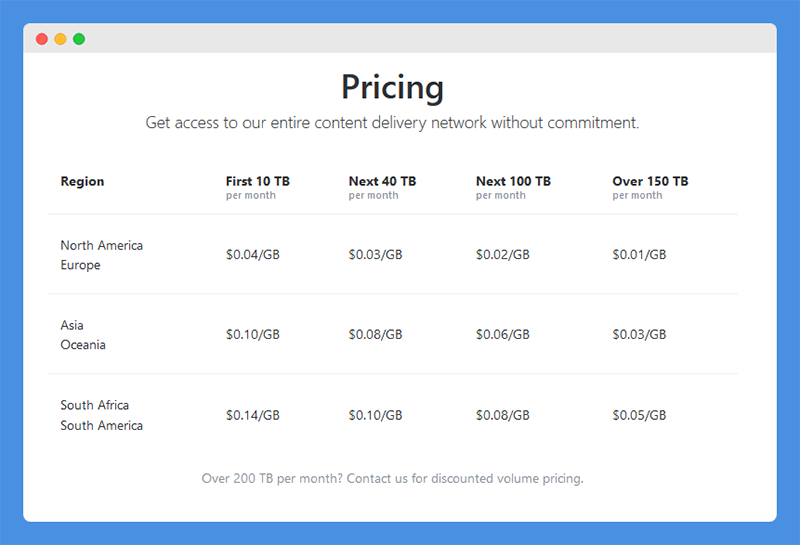Click the yellow minimize window dot
Image resolution: width=800 pixels, height=545 pixels.
(x=60, y=39)
